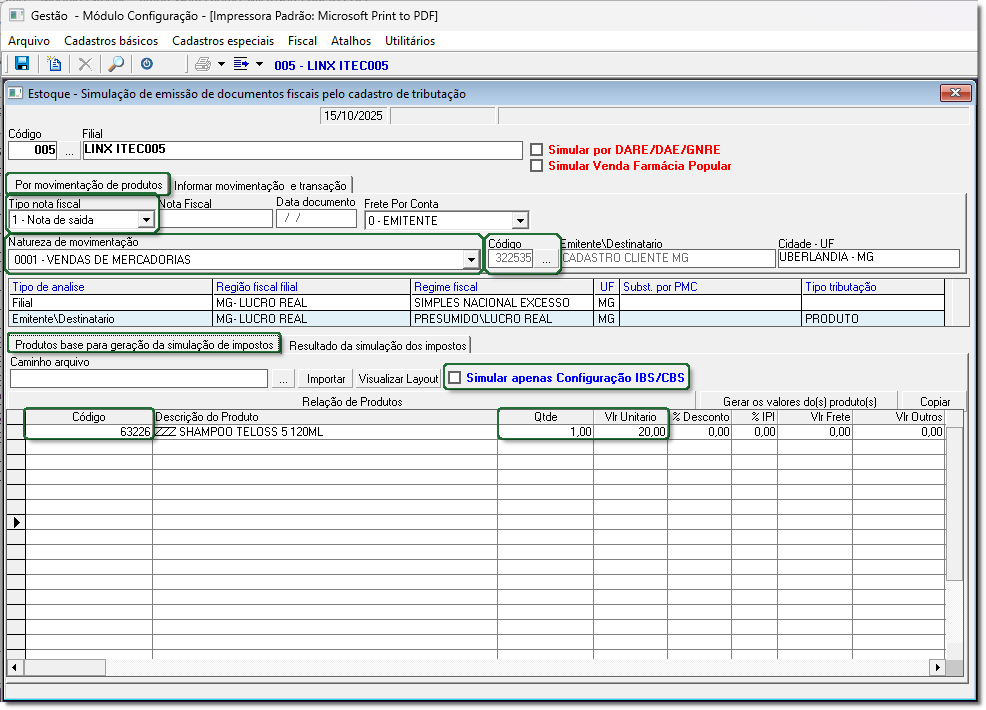The width and height of the screenshot is (986, 710).
Task: Click the list export toolbar icon
Action: click(241, 64)
